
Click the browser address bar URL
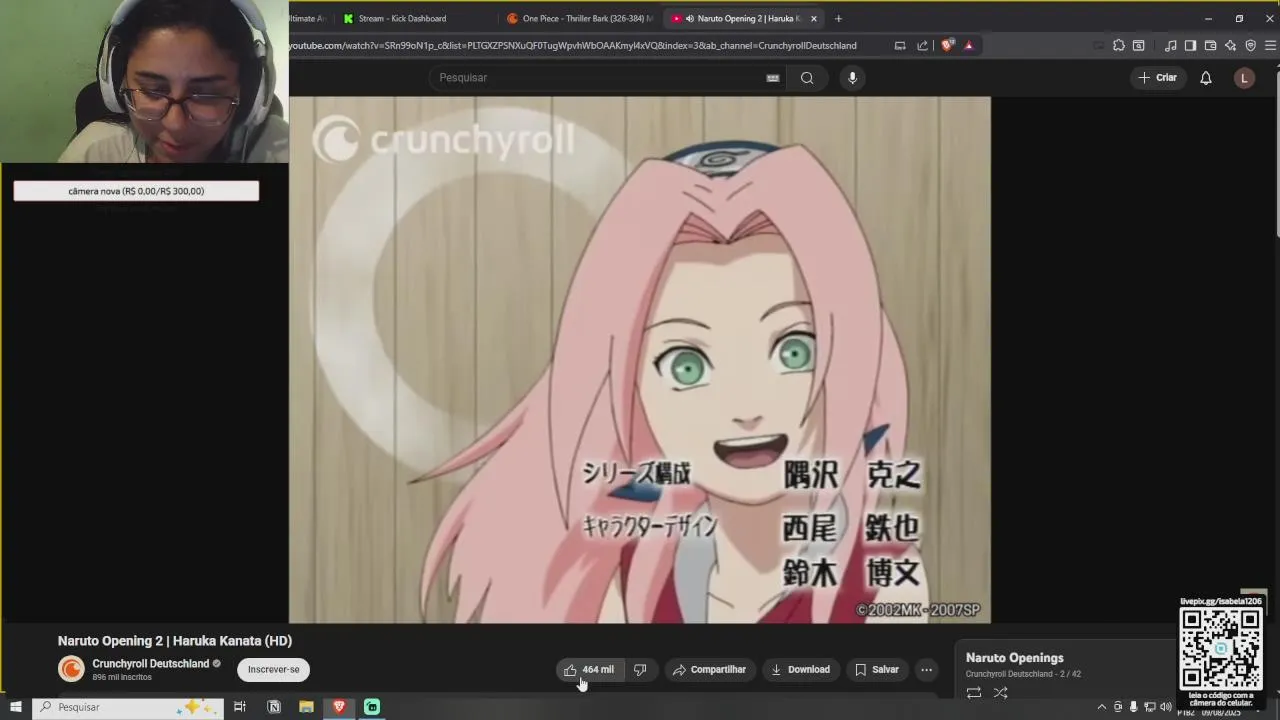pos(573,45)
